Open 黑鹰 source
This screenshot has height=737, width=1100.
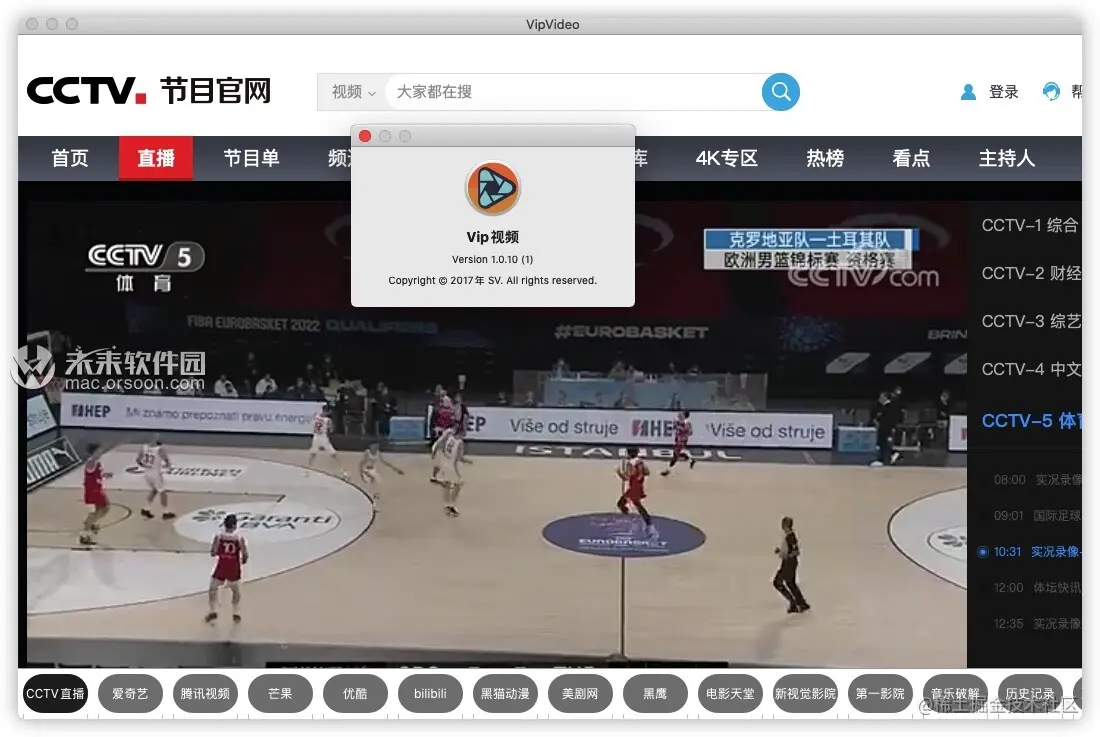[x=655, y=694]
